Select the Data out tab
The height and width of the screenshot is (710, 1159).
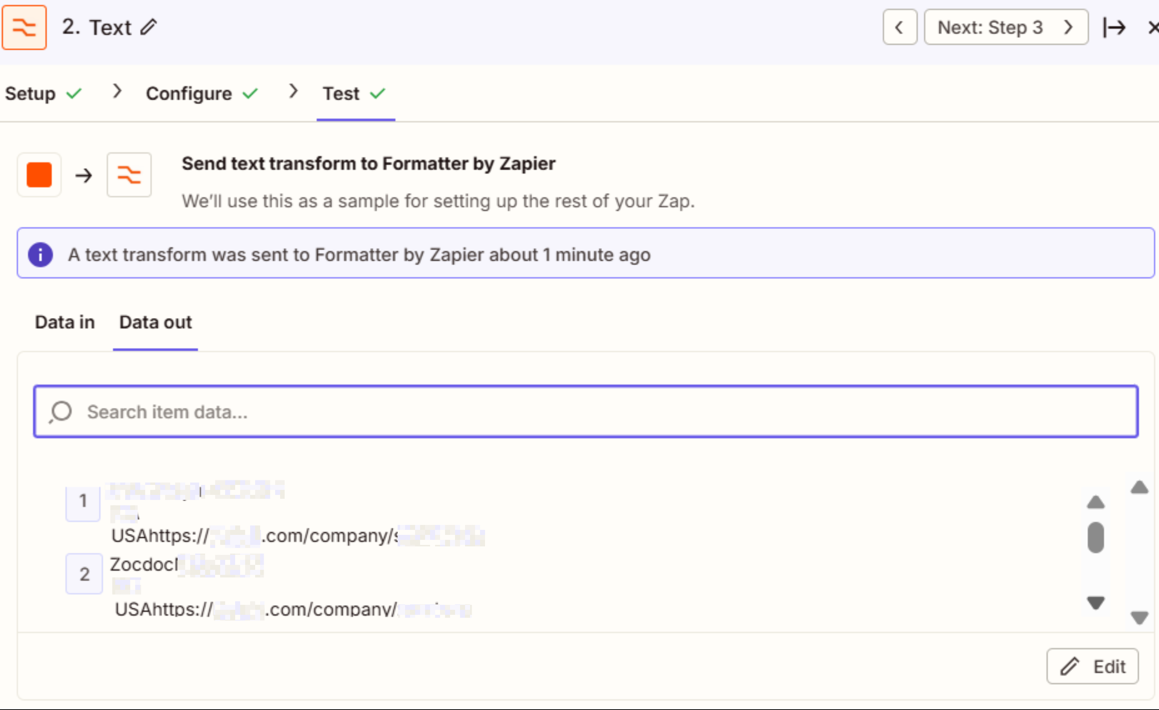(155, 322)
